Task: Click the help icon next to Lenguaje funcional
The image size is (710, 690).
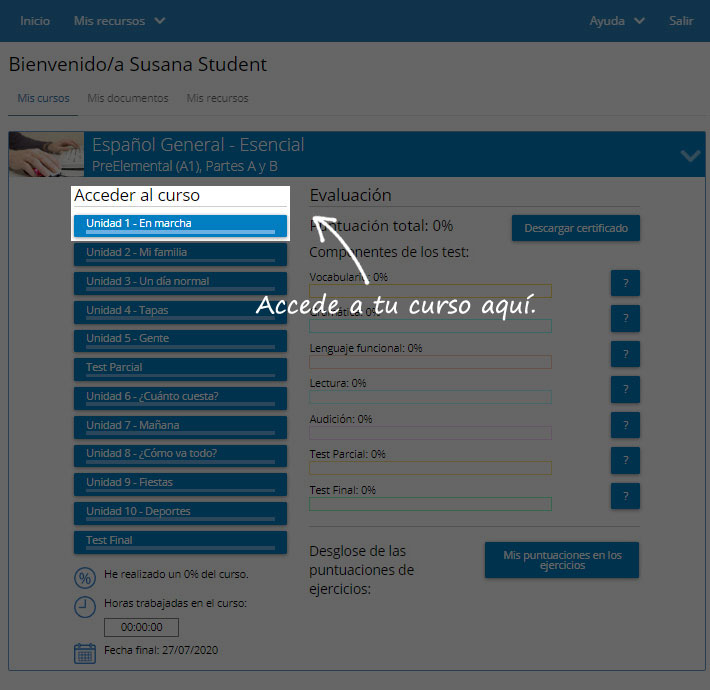Action: [624, 354]
